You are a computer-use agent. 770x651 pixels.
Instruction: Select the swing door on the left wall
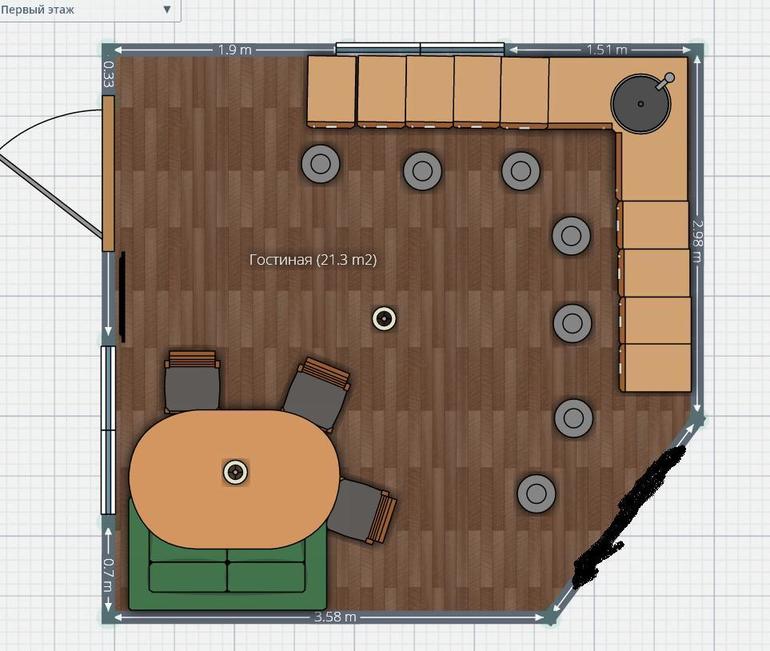point(108,175)
